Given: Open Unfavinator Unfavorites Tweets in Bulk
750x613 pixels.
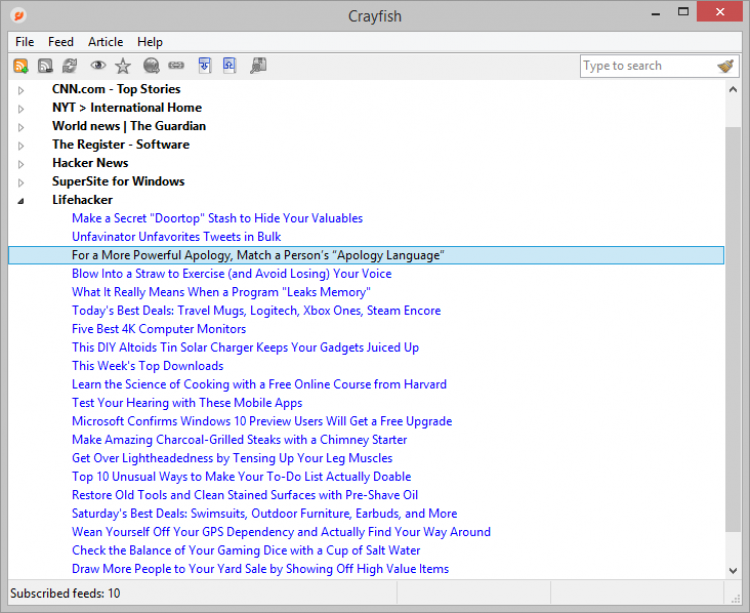Looking at the screenshot, I should tap(176, 237).
